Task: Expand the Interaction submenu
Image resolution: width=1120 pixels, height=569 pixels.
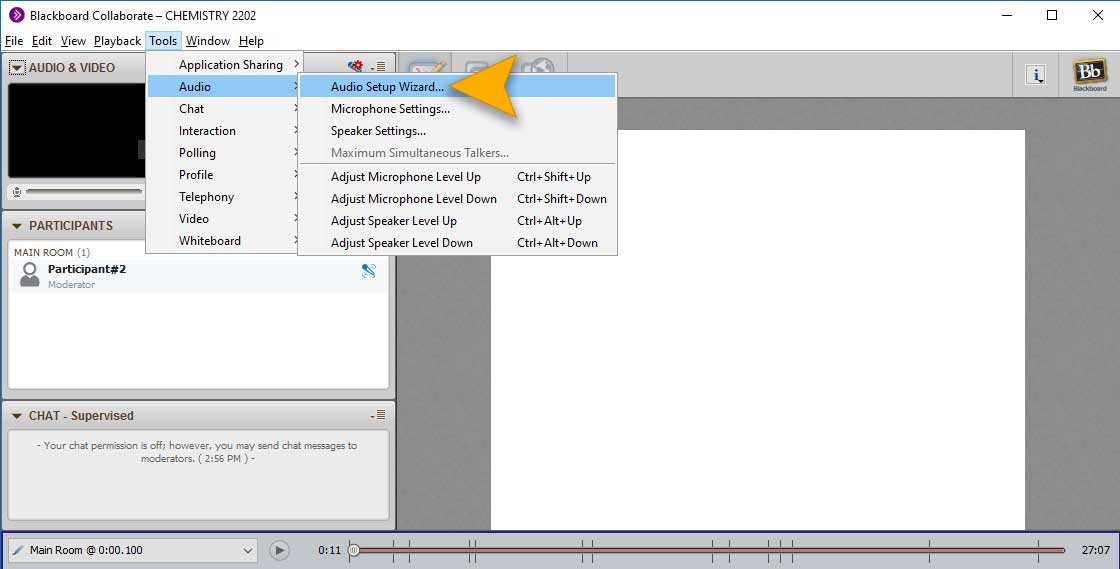Action: pyautogui.click(x=224, y=131)
